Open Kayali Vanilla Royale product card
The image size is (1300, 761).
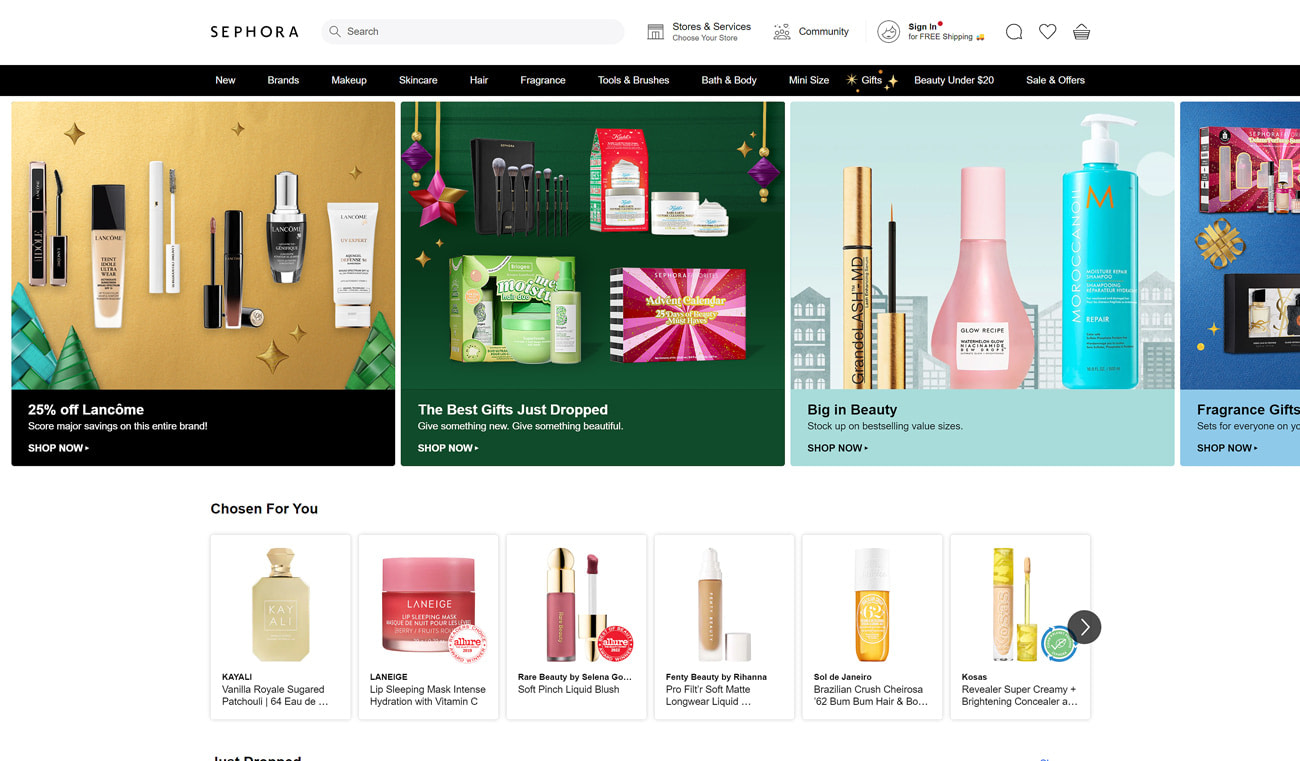[x=280, y=627]
